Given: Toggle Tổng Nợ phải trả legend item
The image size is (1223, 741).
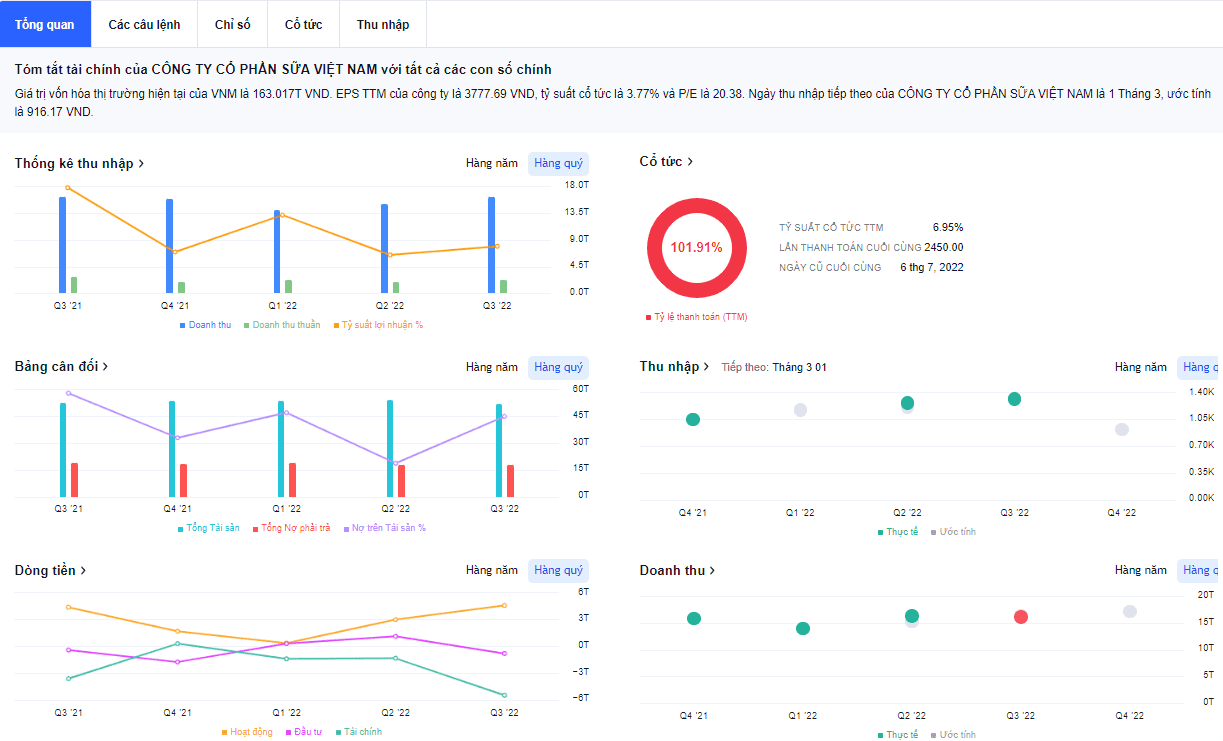Looking at the screenshot, I should 291,528.
